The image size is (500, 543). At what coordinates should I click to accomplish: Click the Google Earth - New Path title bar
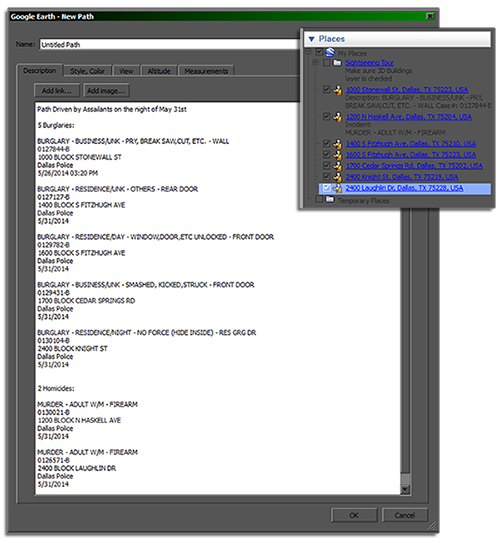(x=222, y=16)
